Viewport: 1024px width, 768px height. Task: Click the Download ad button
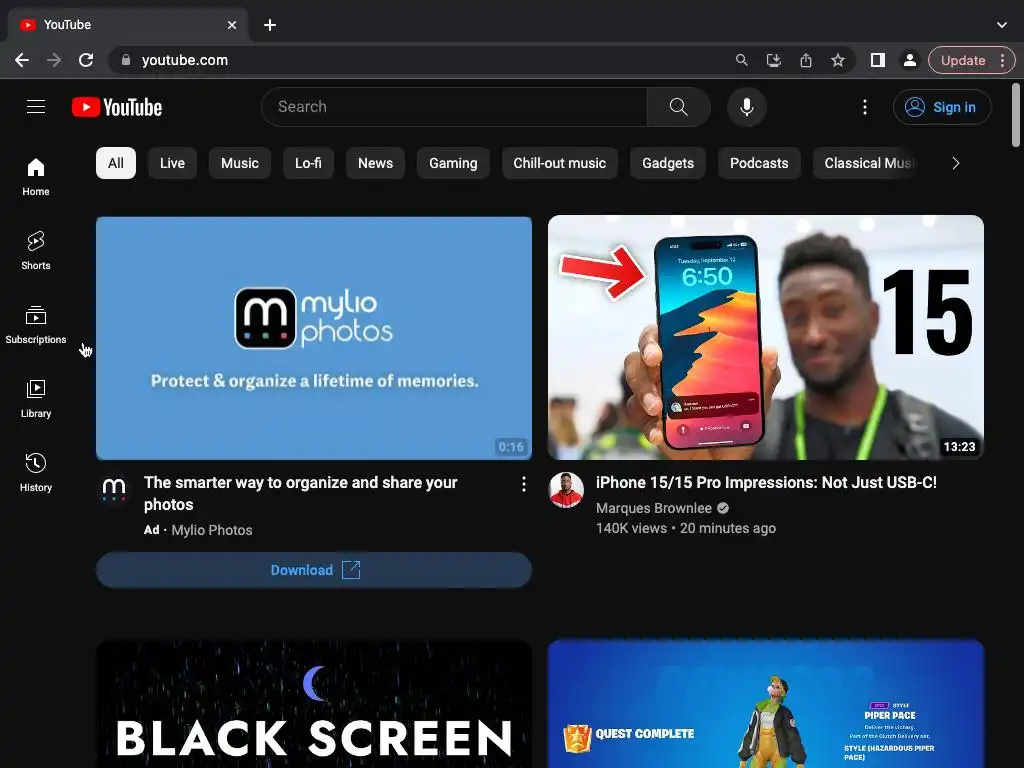click(x=313, y=570)
